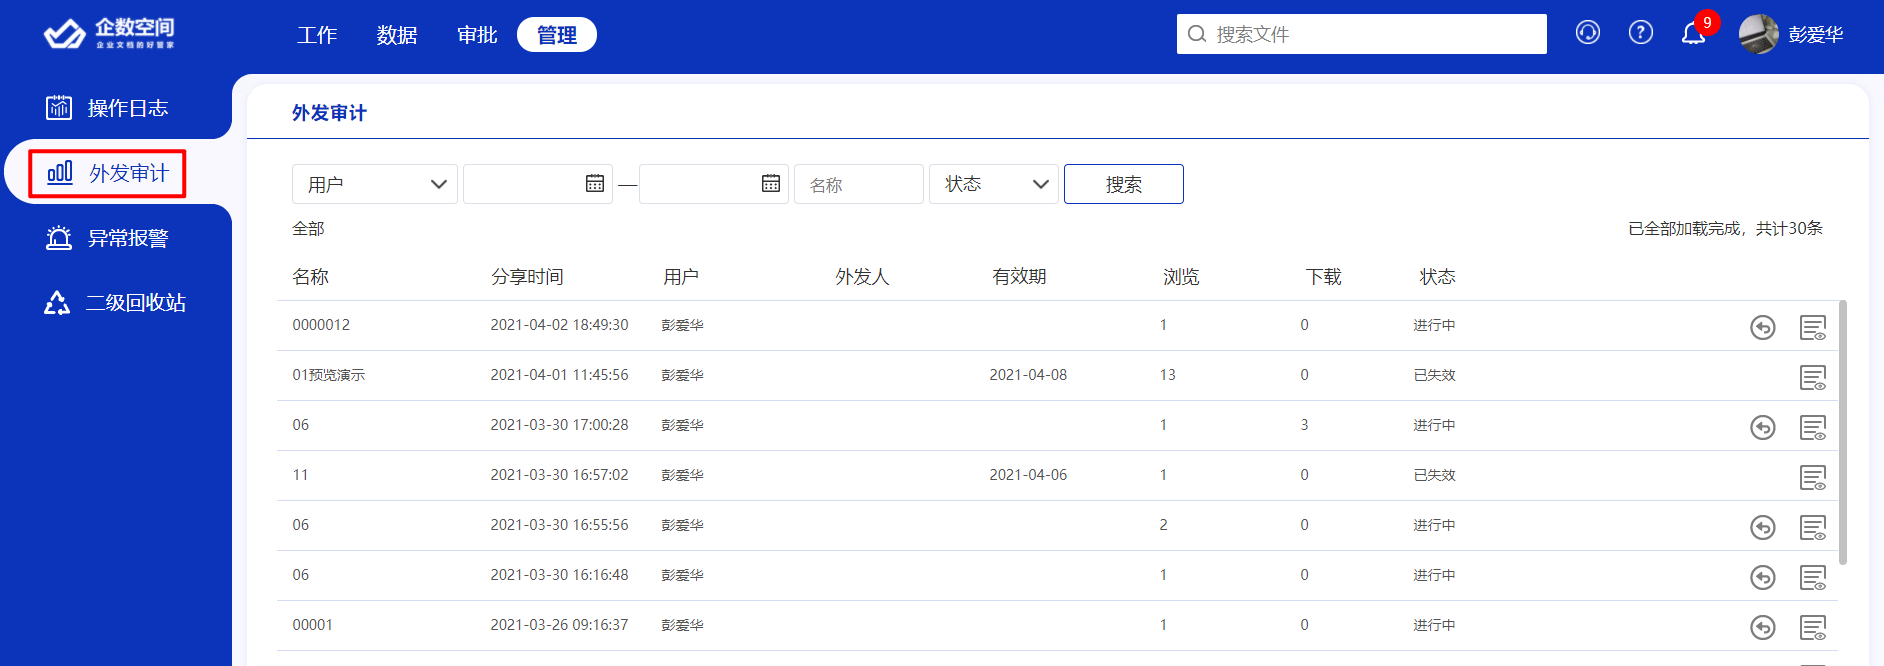Click the end date input field
Screen dimensions: 1884x666
[714, 184]
